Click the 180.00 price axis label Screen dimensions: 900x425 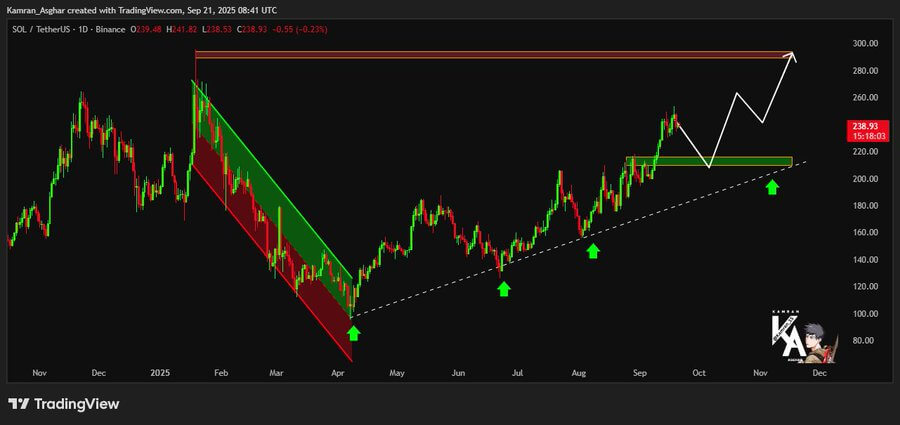(864, 206)
